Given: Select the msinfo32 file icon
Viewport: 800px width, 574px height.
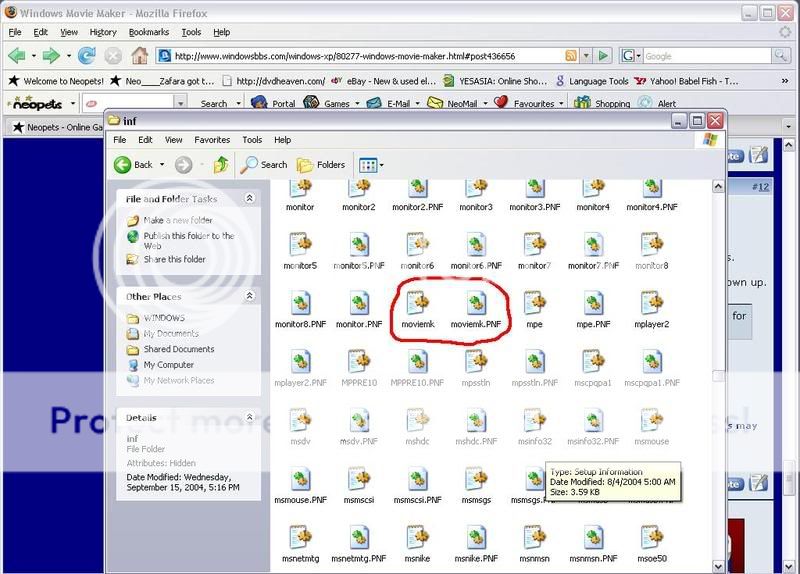Looking at the screenshot, I should [x=535, y=421].
